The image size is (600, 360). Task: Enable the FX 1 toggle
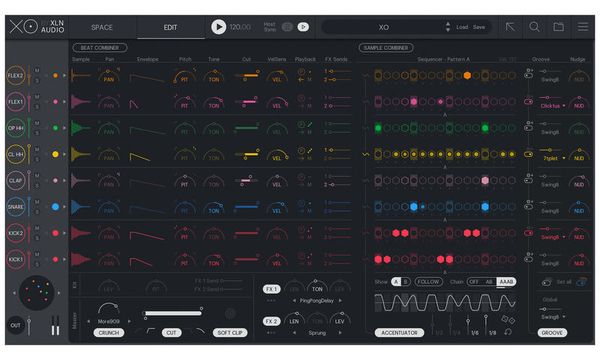271,289
